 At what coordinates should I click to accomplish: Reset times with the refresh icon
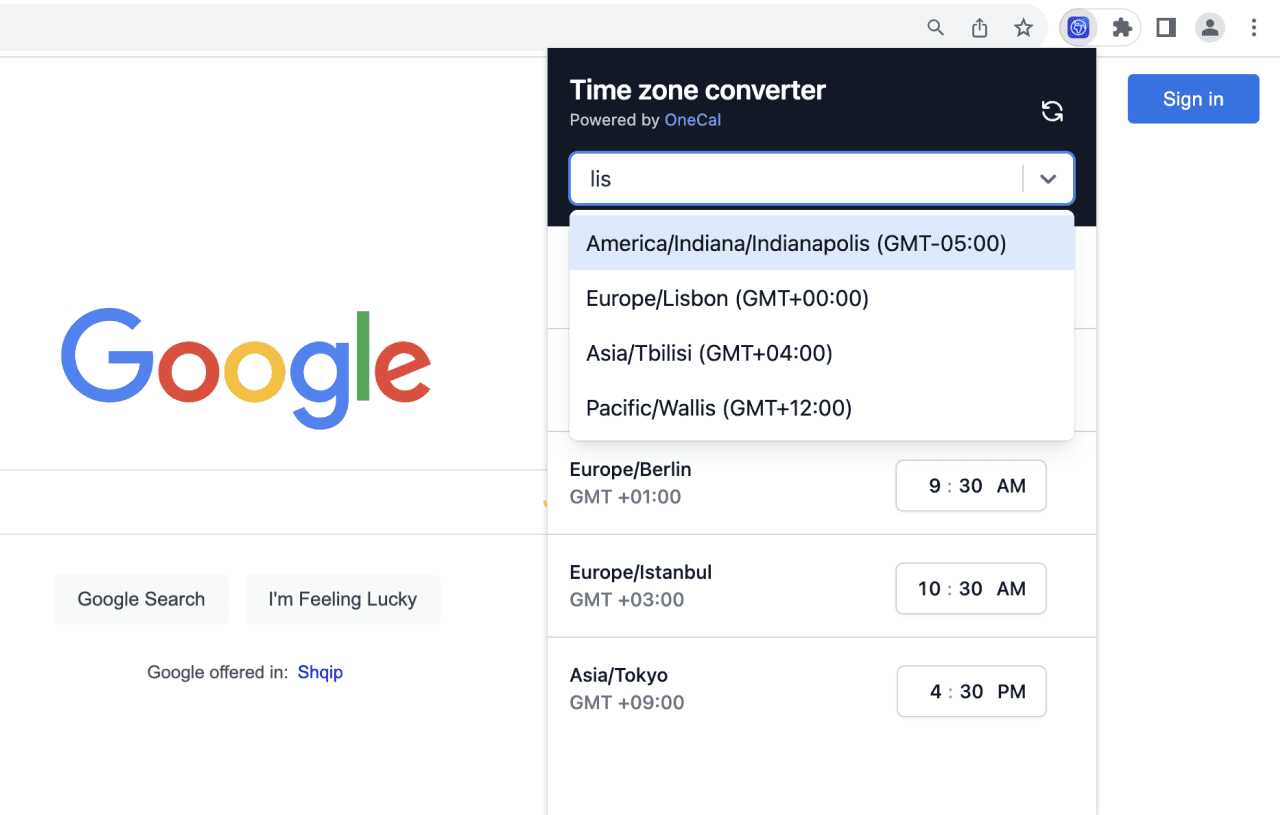coord(1052,111)
